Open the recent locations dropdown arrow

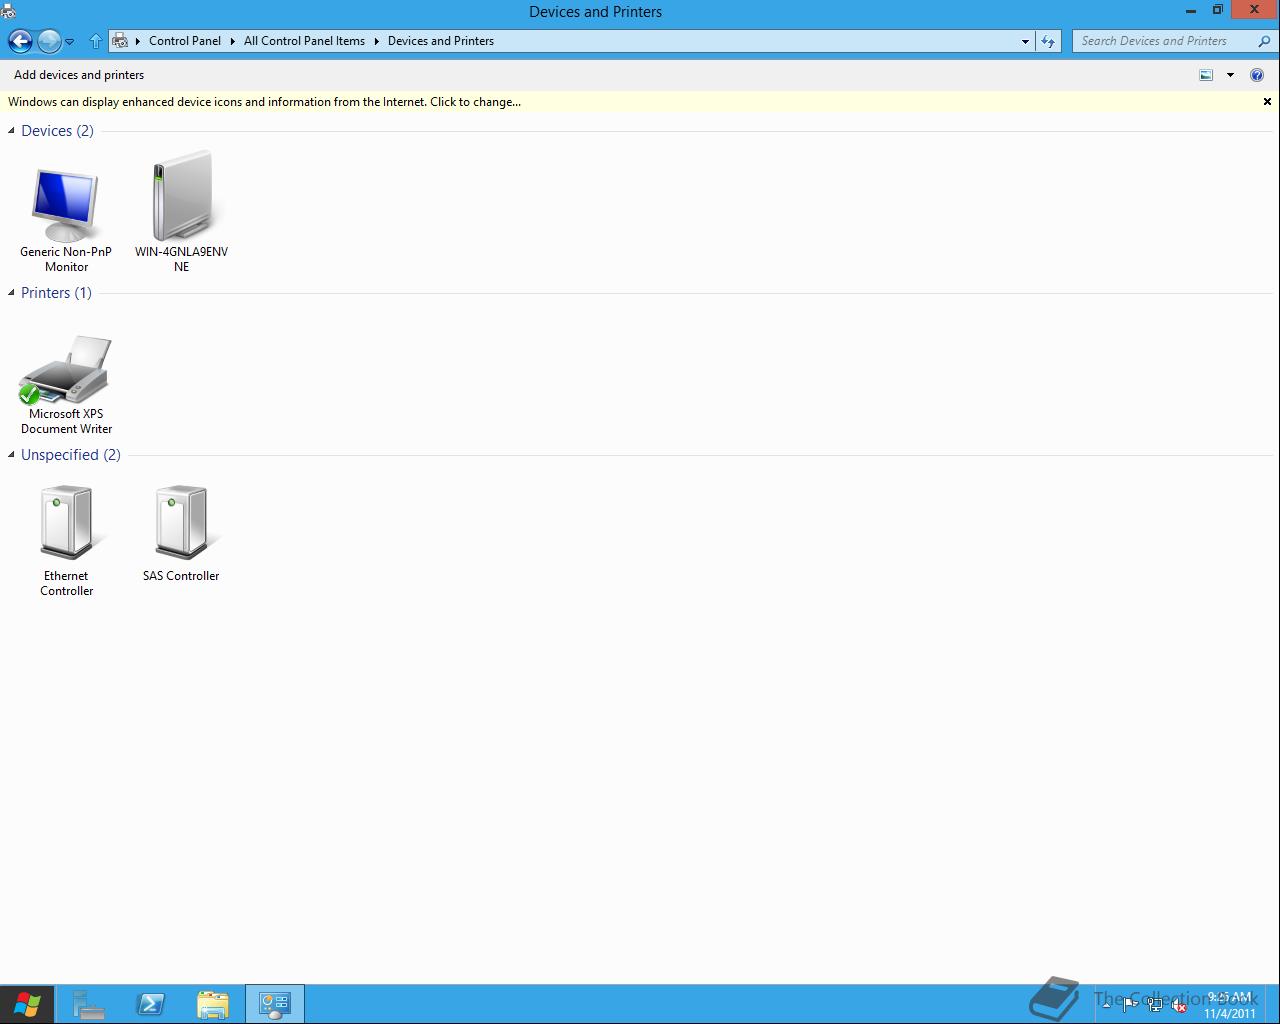[x=69, y=42]
